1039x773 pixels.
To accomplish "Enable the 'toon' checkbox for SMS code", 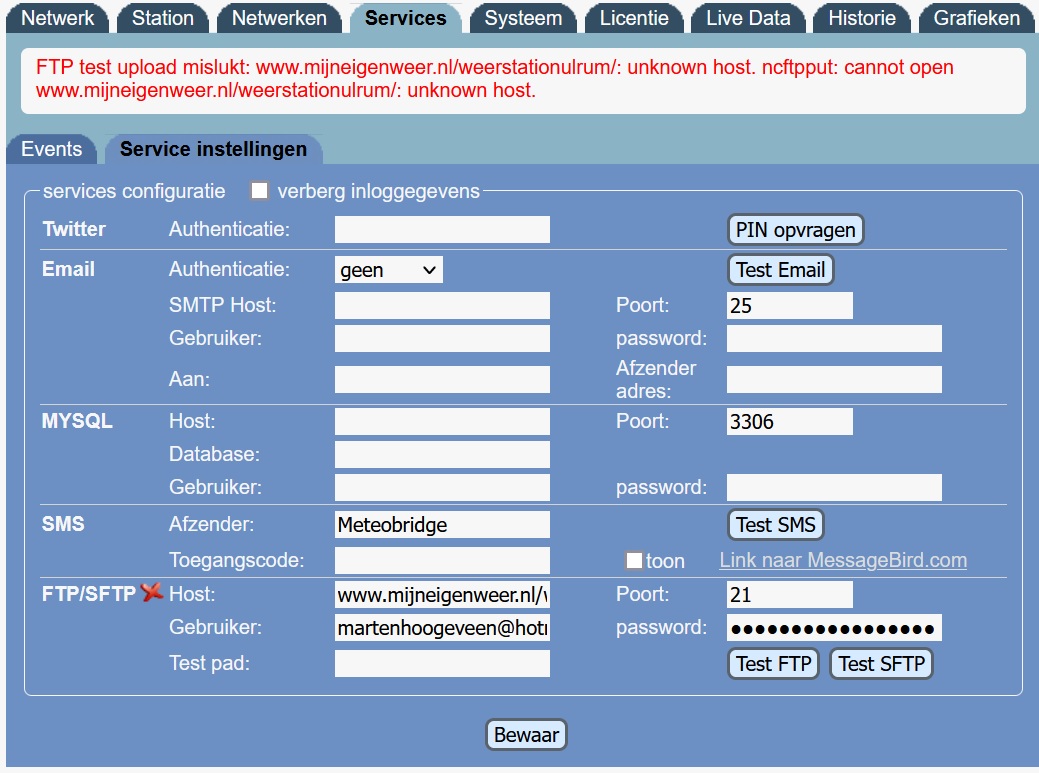I will click(633, 561).
